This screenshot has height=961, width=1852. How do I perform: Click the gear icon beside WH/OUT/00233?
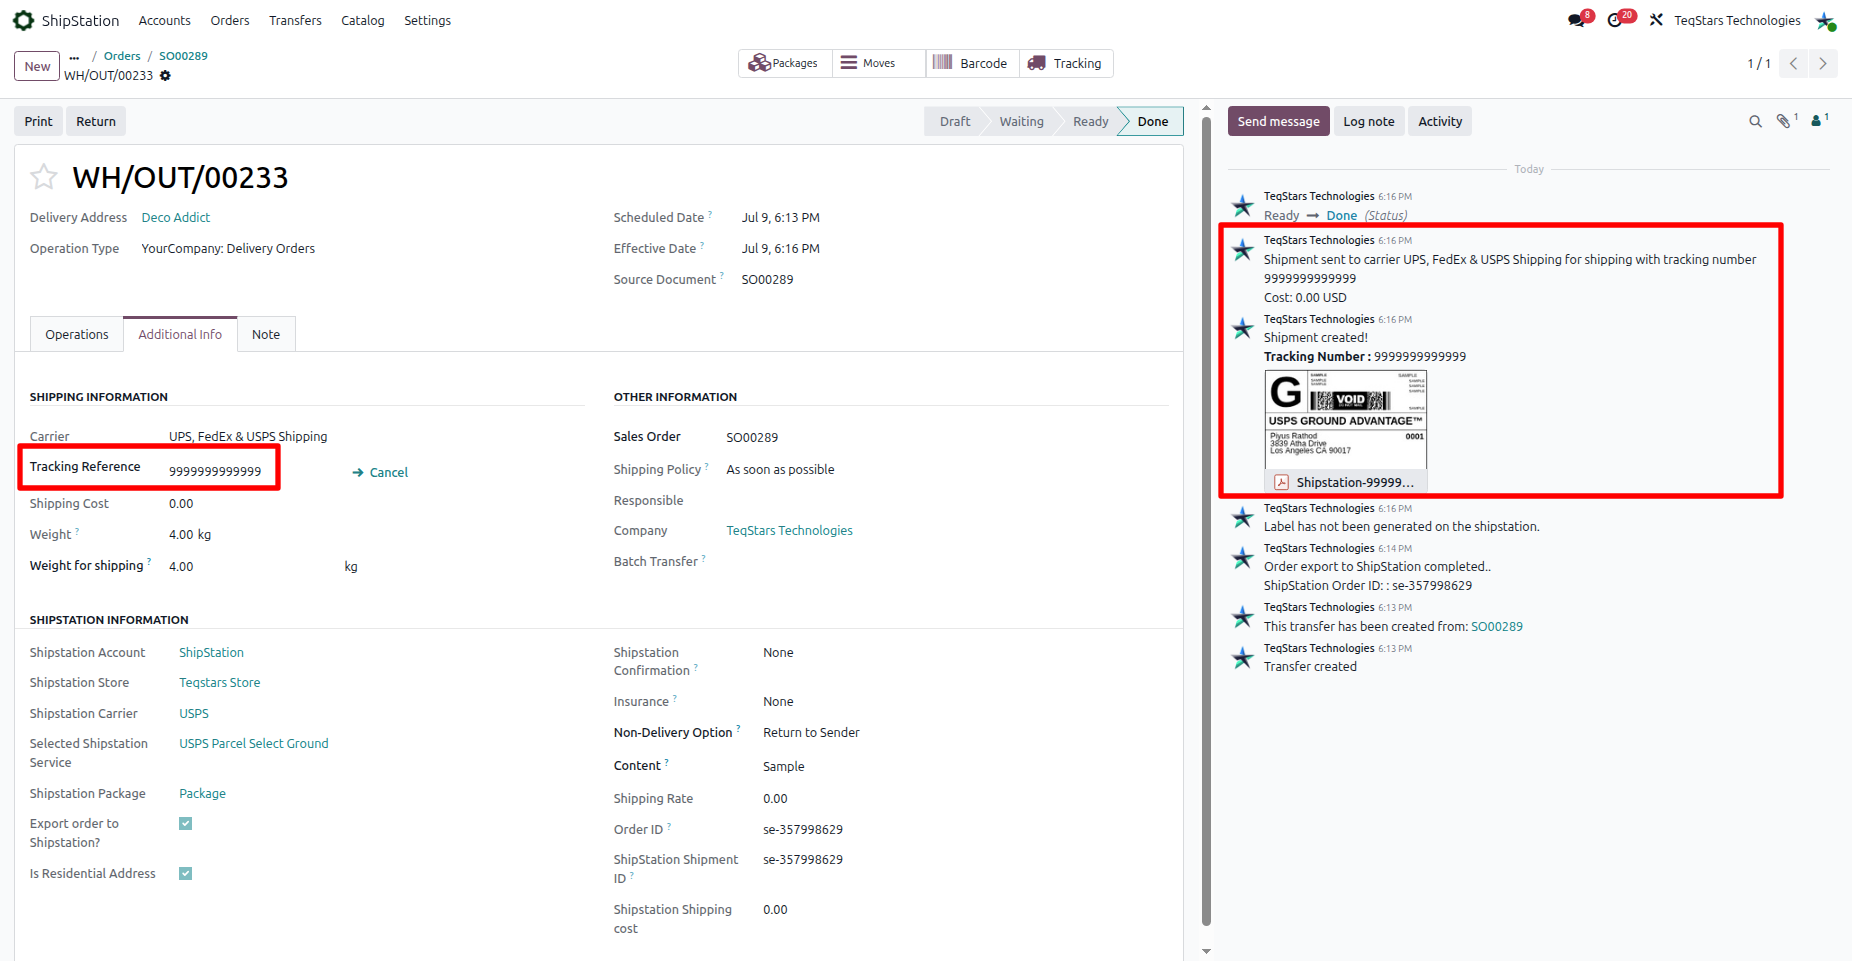[165, 75]
